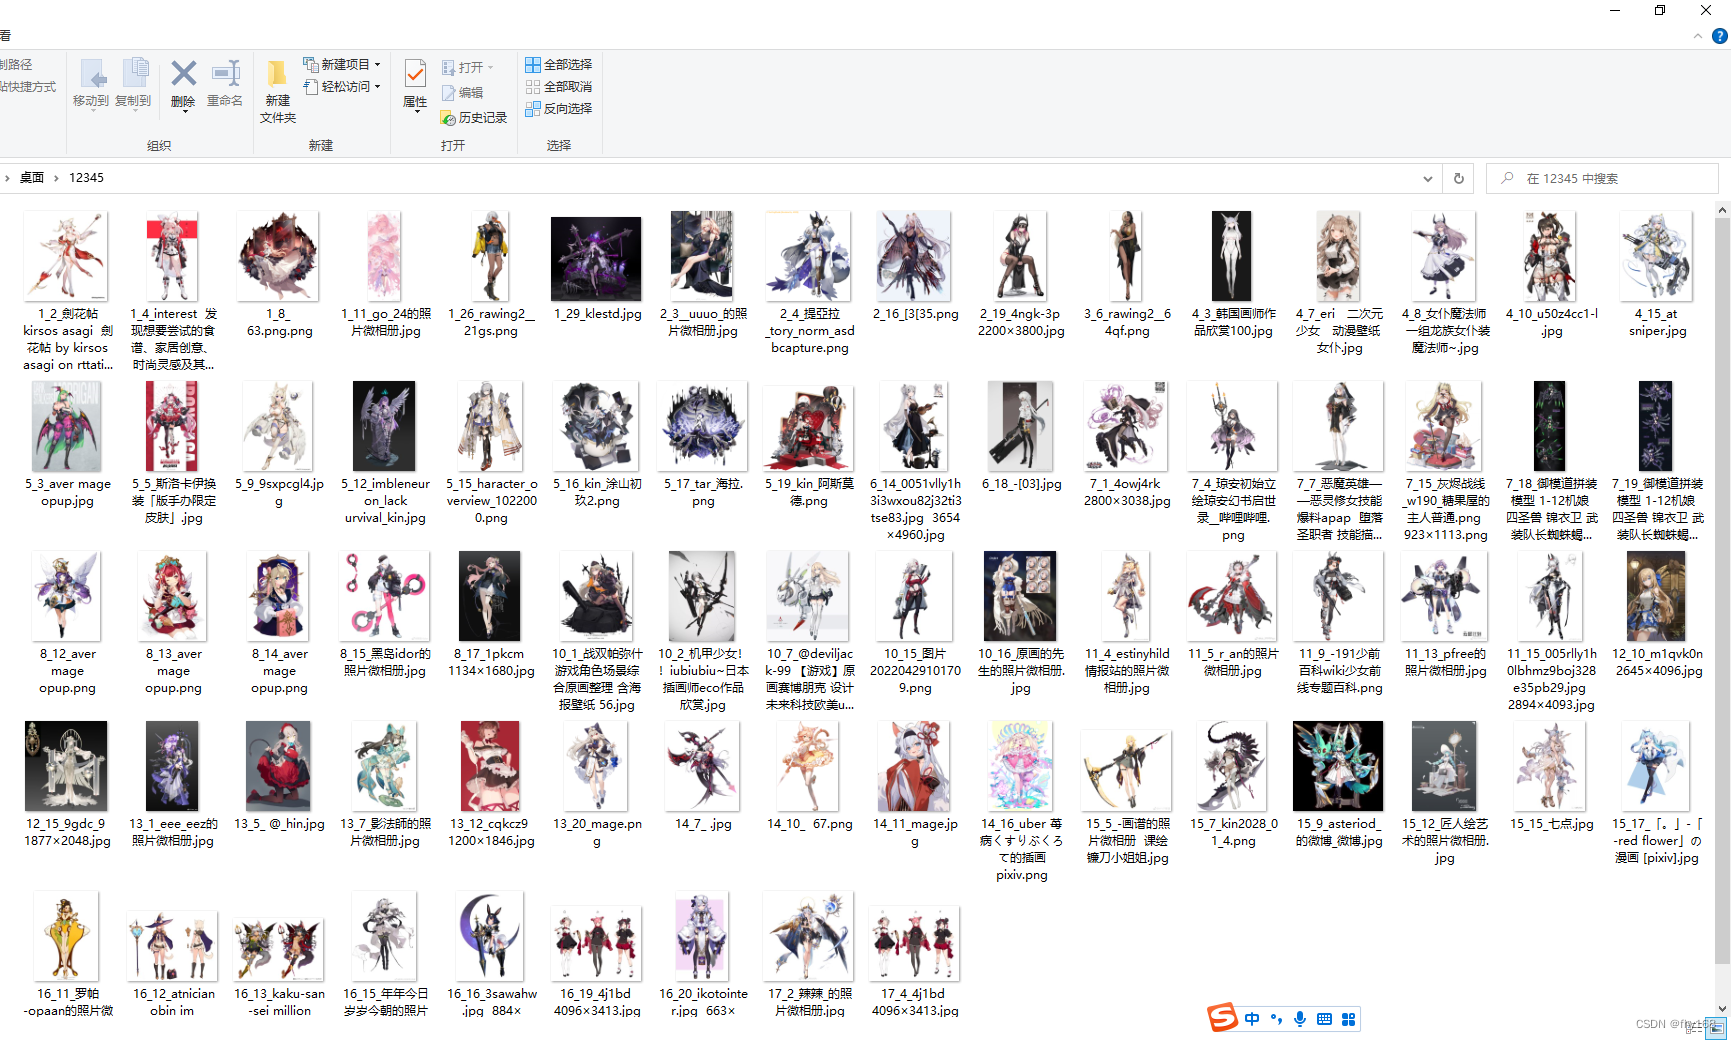Open the address bar history dropdown

[x=1428, y=178]
